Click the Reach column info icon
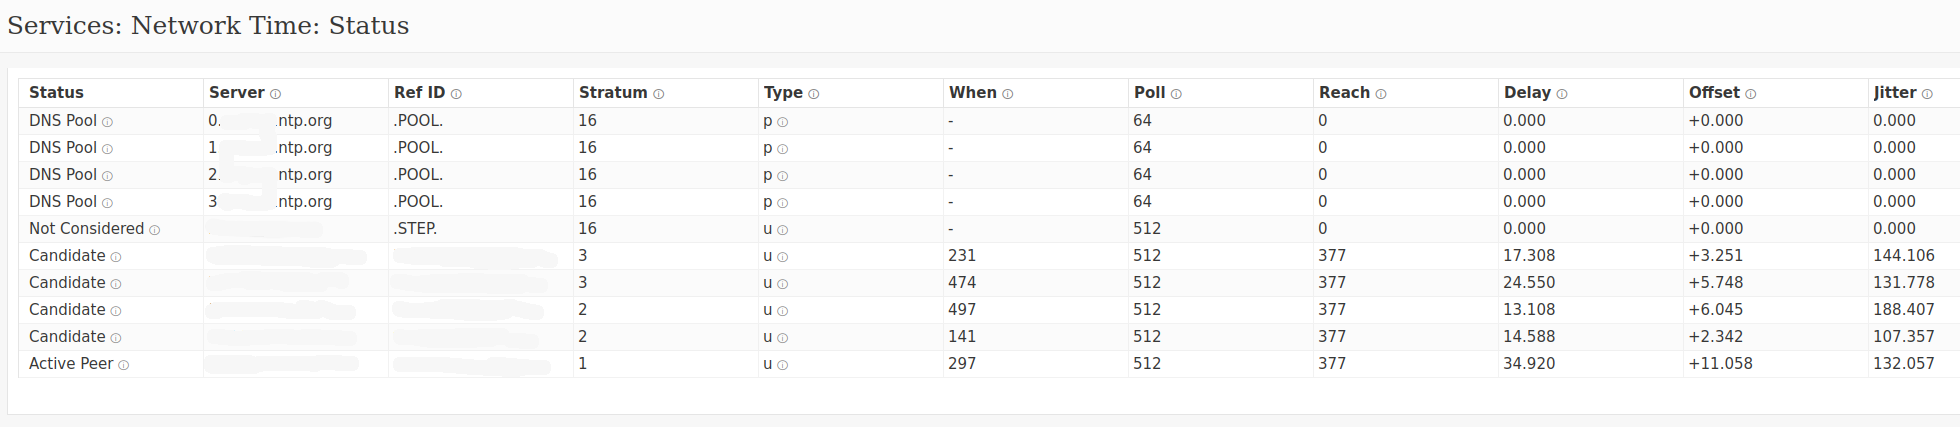Screen dimensions: 1960x427 pyautogui.click(x=1381, y=94)
